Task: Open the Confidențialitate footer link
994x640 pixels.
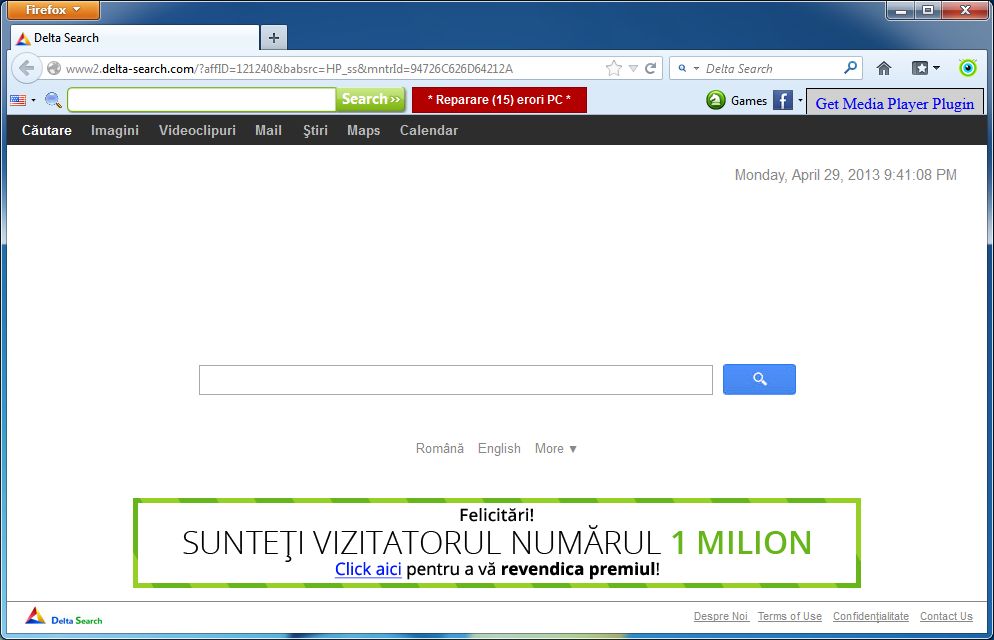Action: point(870,616)
